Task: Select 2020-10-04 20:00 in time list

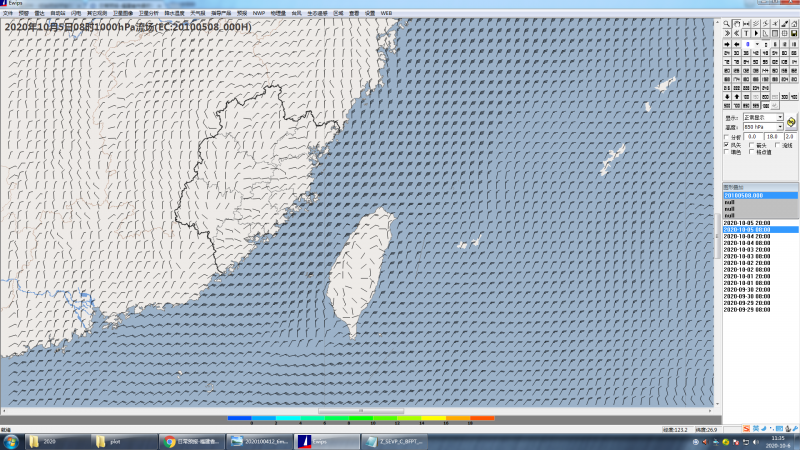Action: click(747, 236)
